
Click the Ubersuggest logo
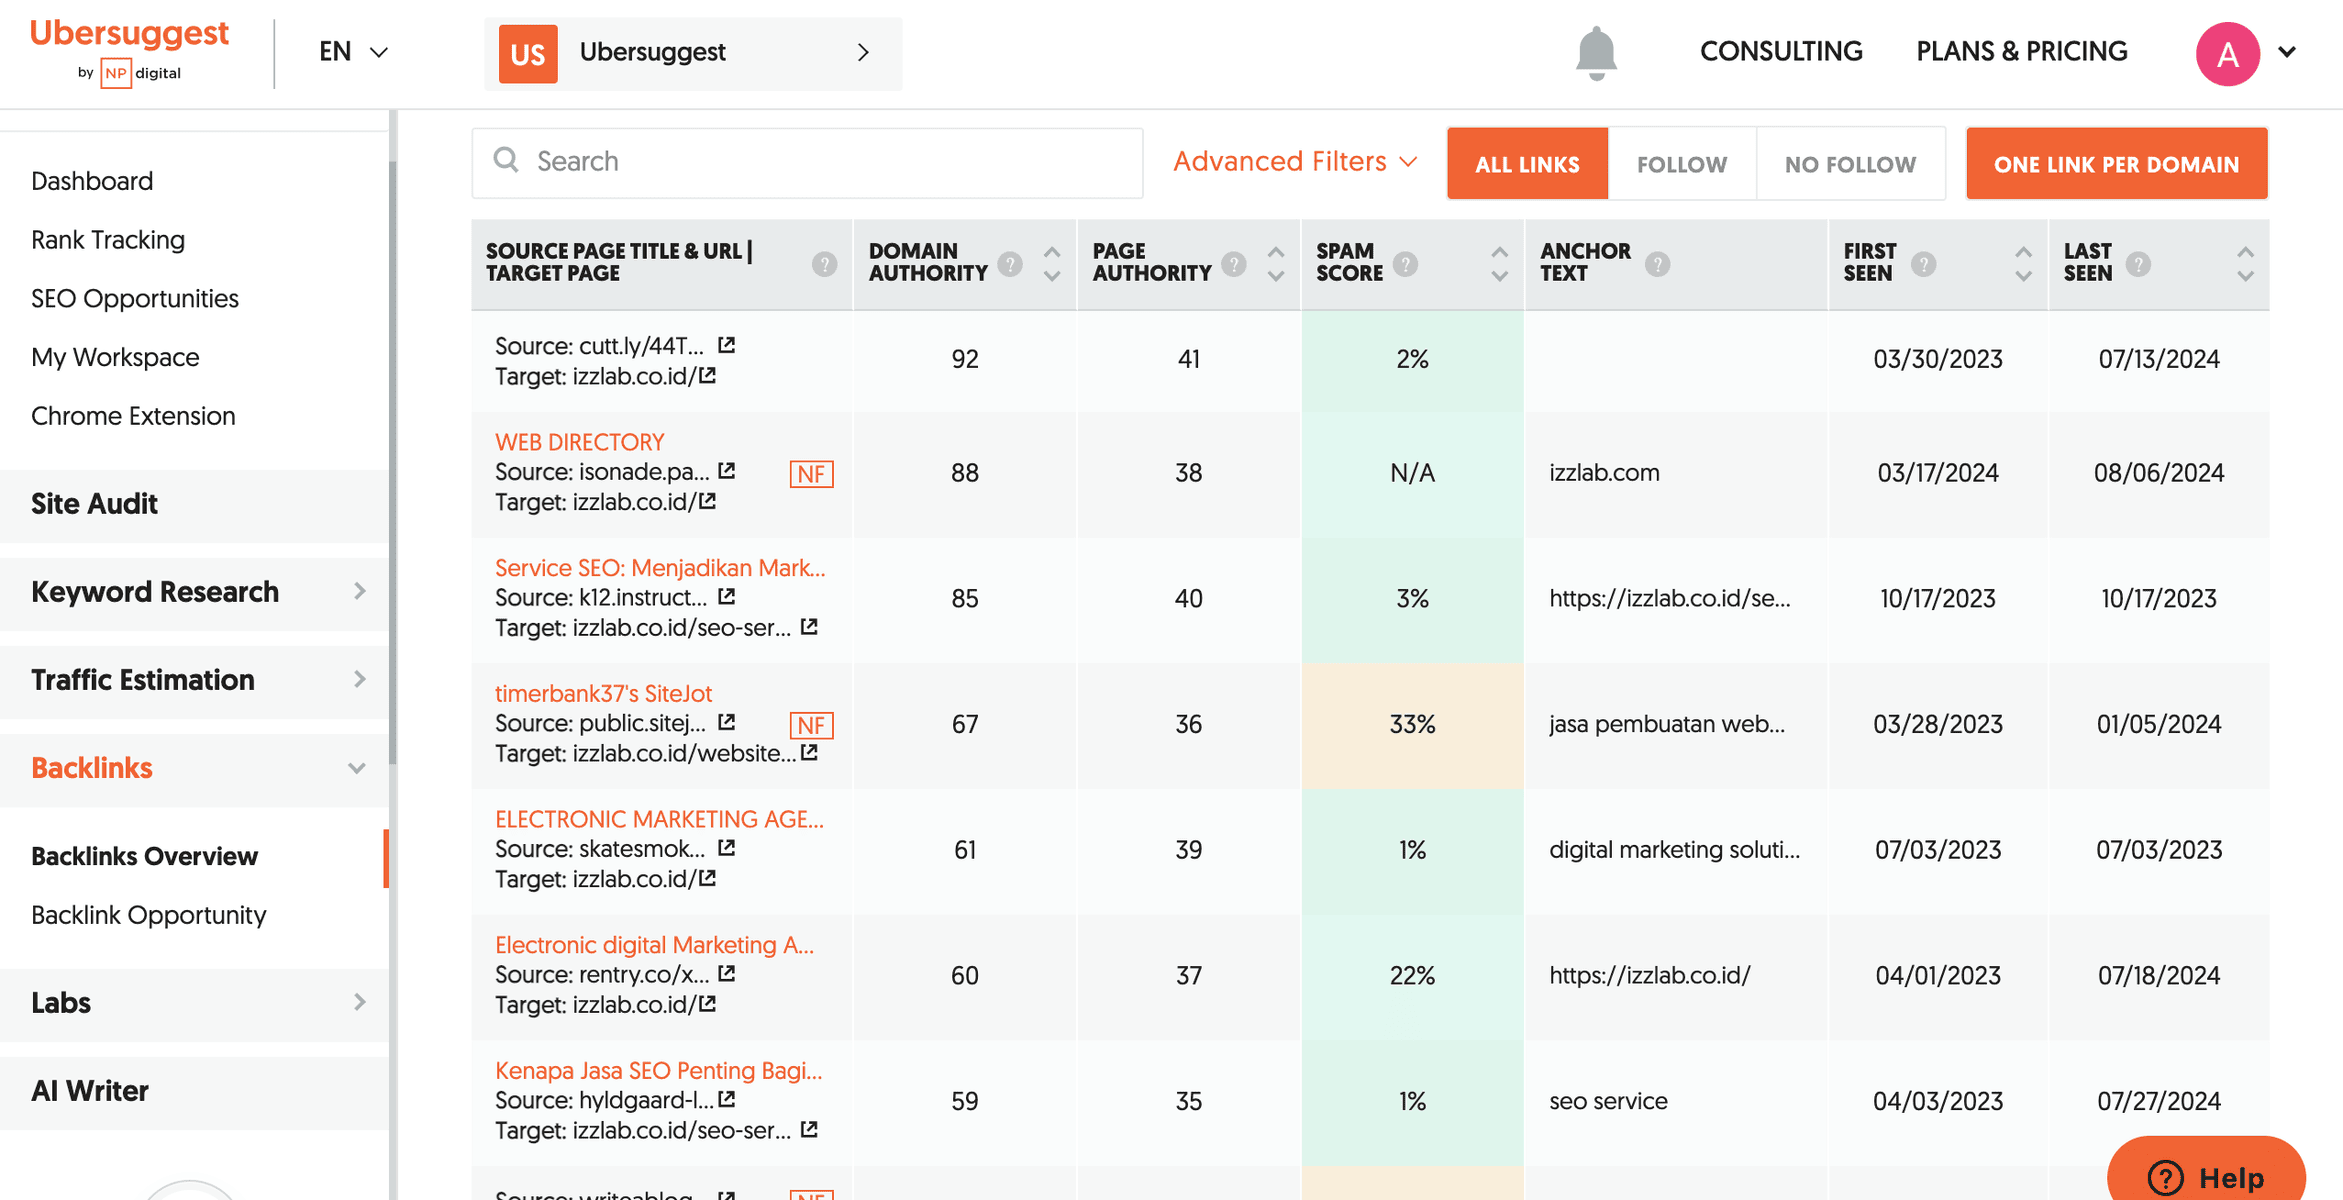tap(130, 52)
